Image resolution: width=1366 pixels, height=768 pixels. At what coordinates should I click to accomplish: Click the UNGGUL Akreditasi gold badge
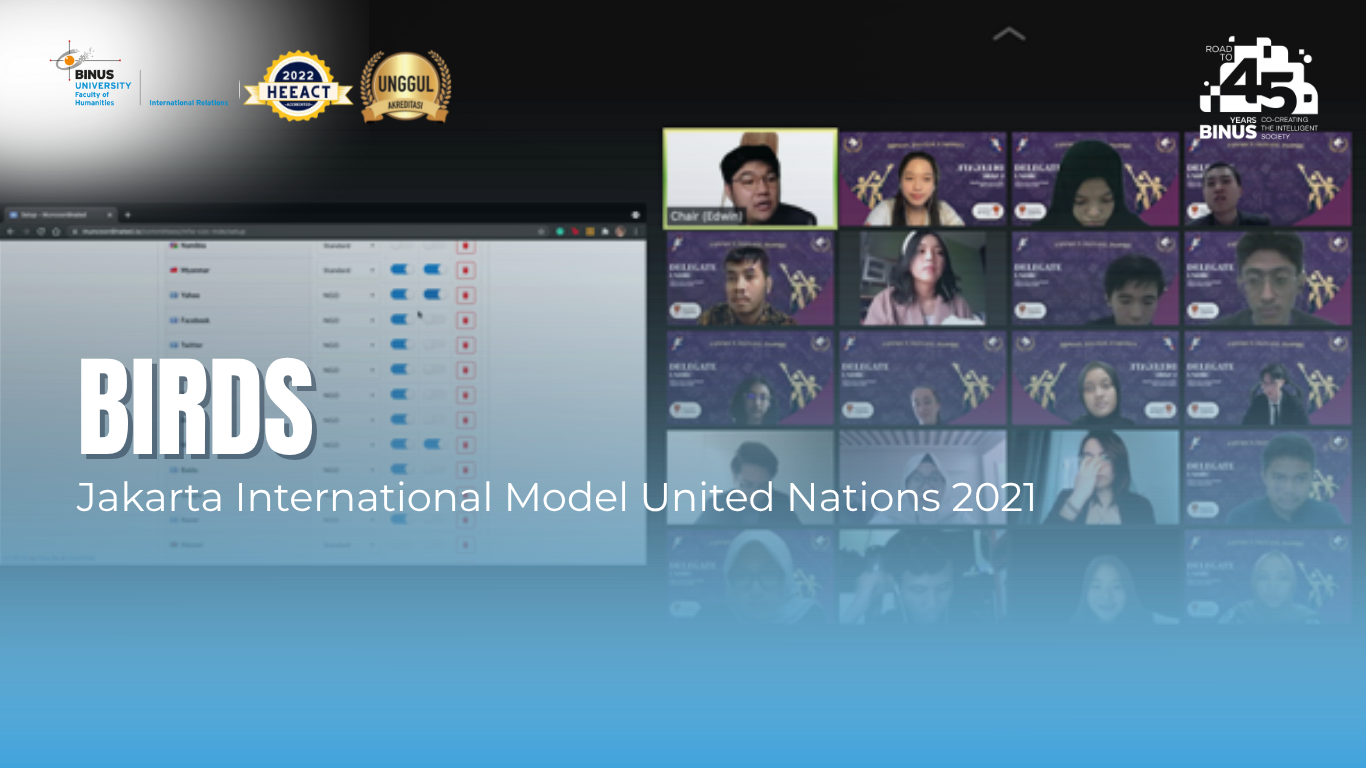(405, 87)
